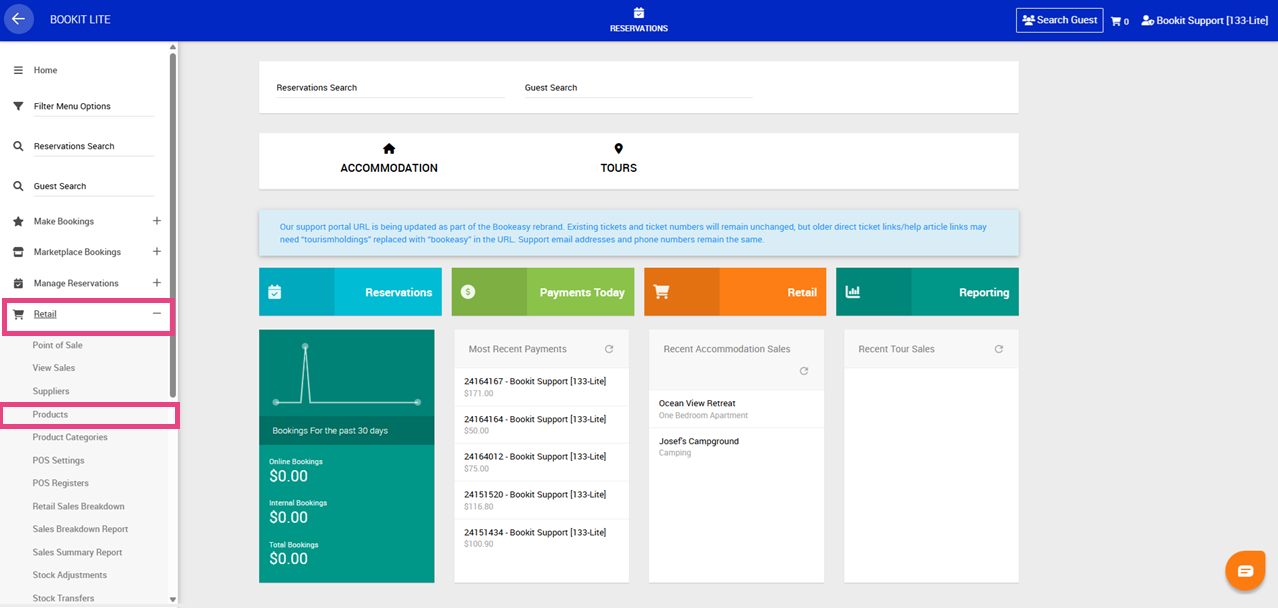The image size is (1278, 608).
Task: Select the Tours tab
Action: [618, 160]
